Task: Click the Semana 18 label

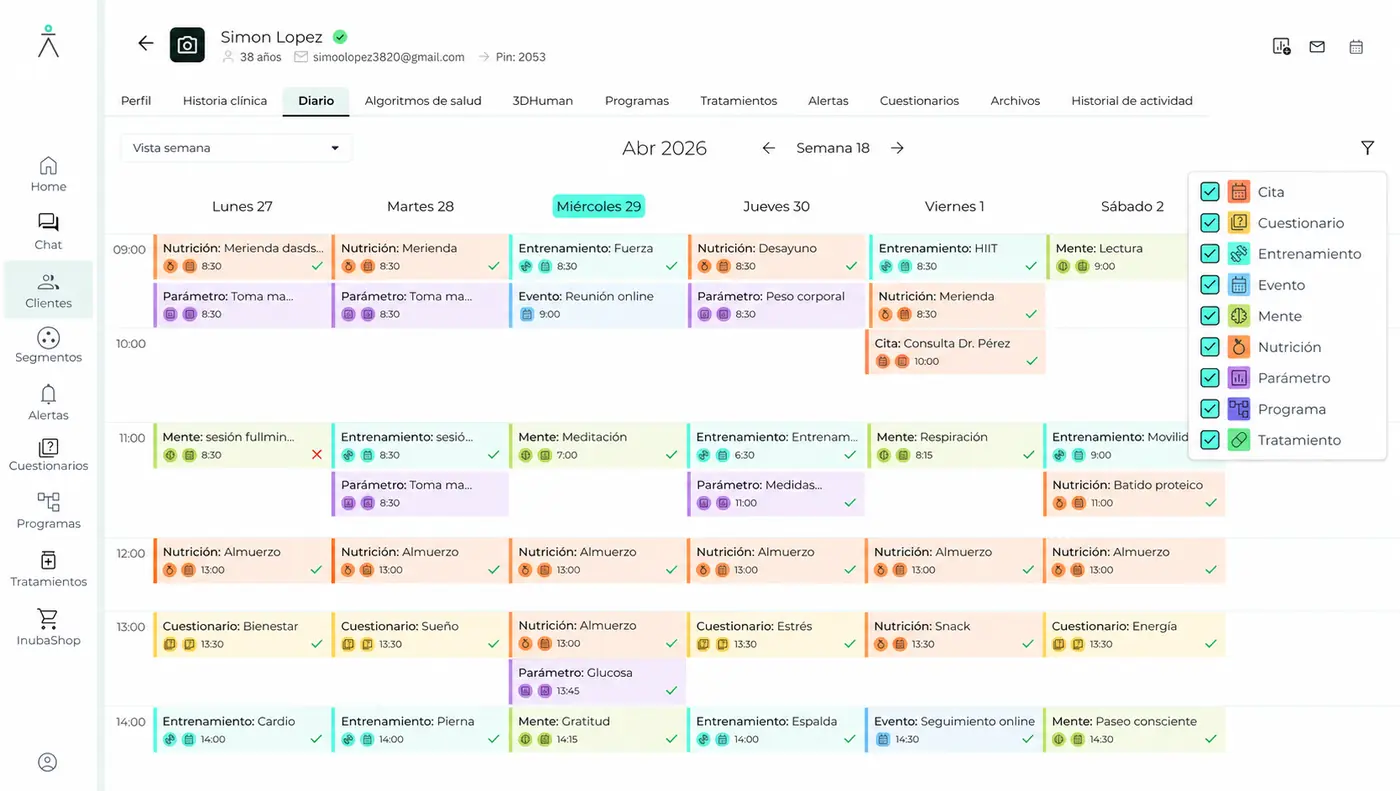Action: pos(833,148)
